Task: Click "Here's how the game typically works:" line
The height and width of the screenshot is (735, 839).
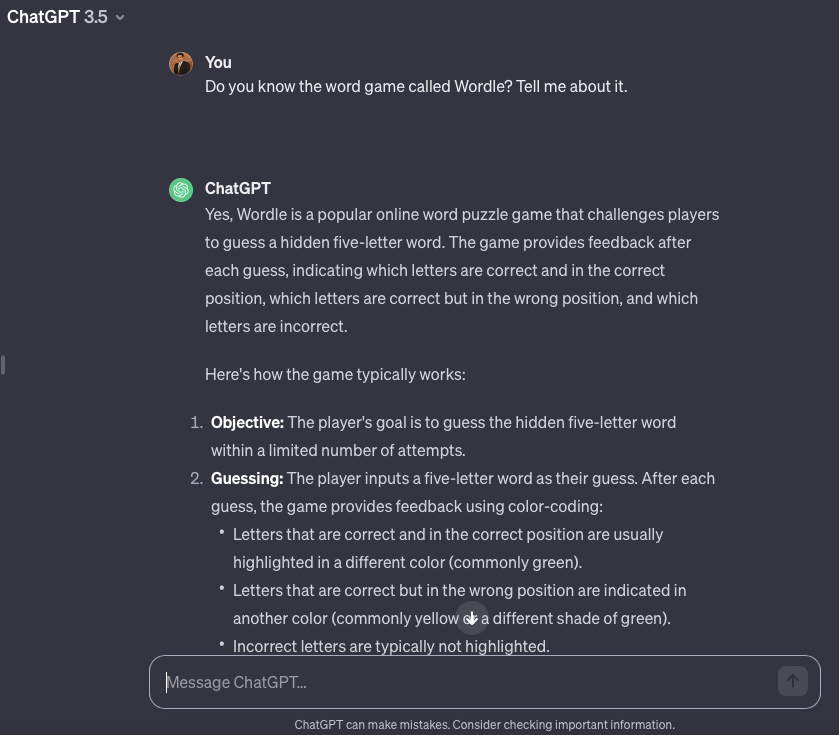Action: point(335,374)
